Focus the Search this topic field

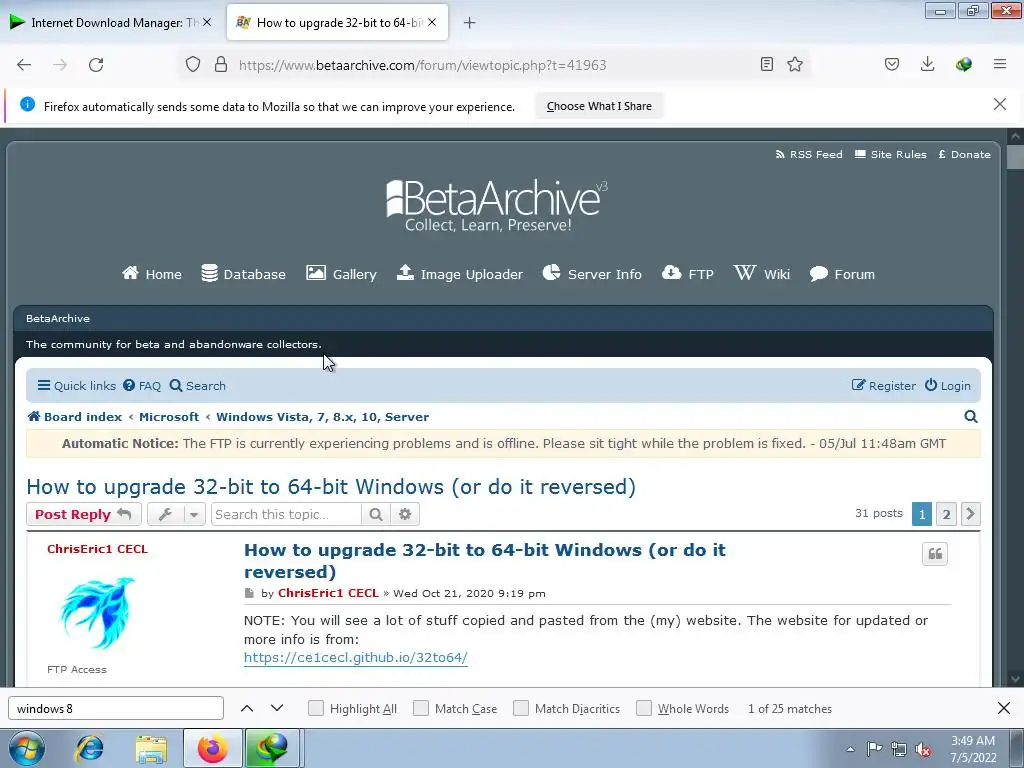[286, 515]
